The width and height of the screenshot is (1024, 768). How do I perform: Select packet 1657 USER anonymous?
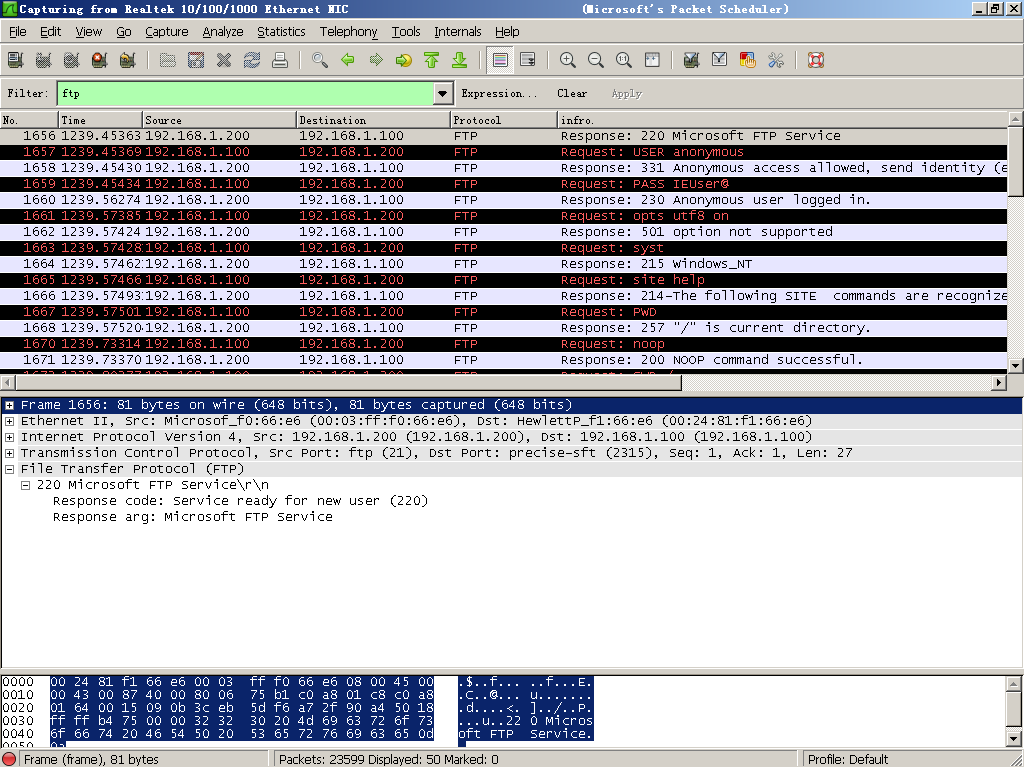pyautogui.click(x=504, y=152)
